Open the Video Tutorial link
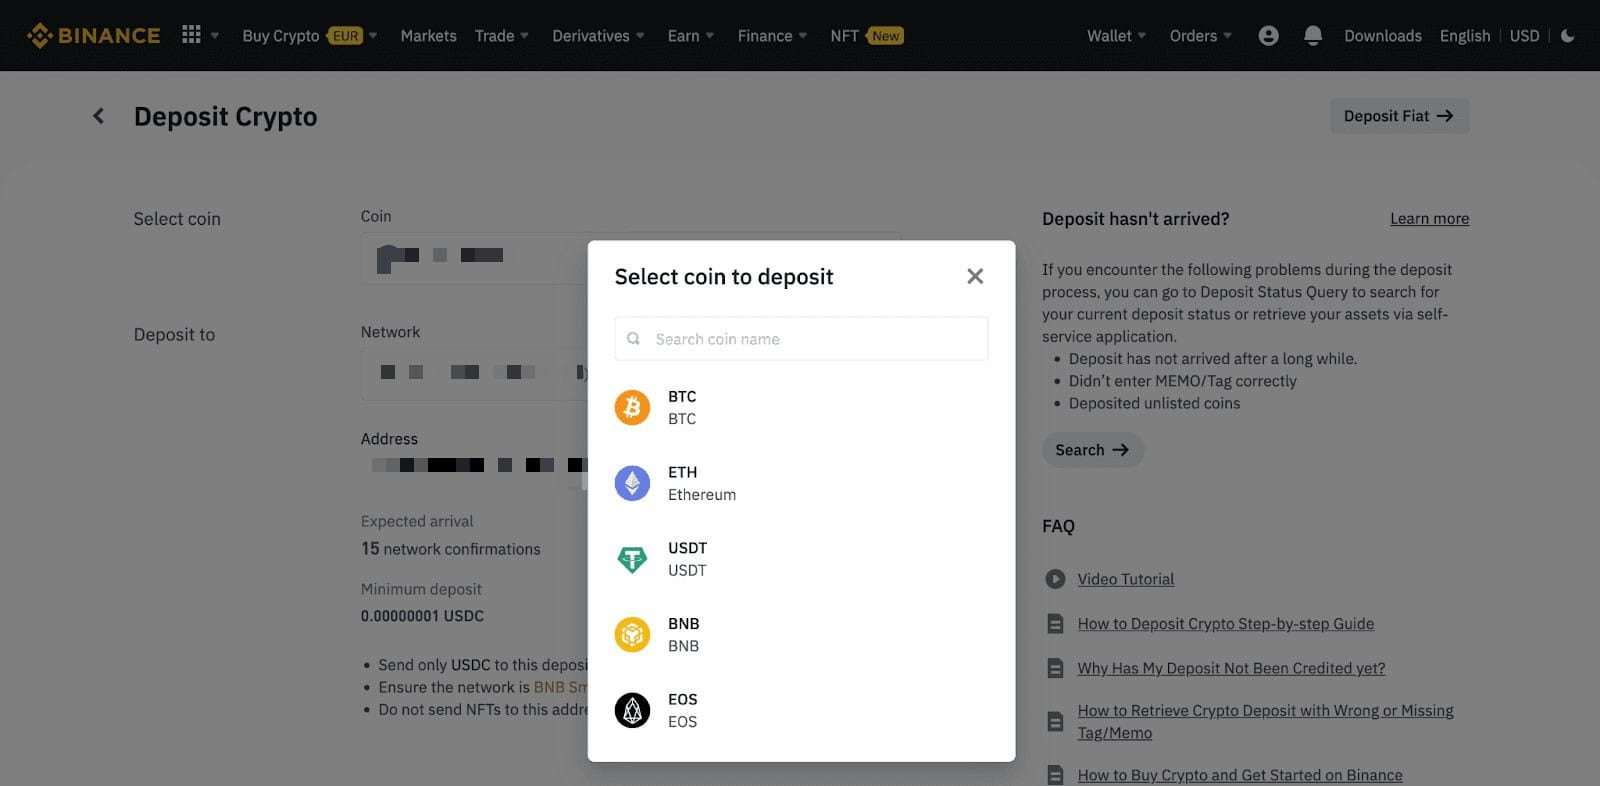Viewport: 1600px width, 786px height. tap(1126, 579)
